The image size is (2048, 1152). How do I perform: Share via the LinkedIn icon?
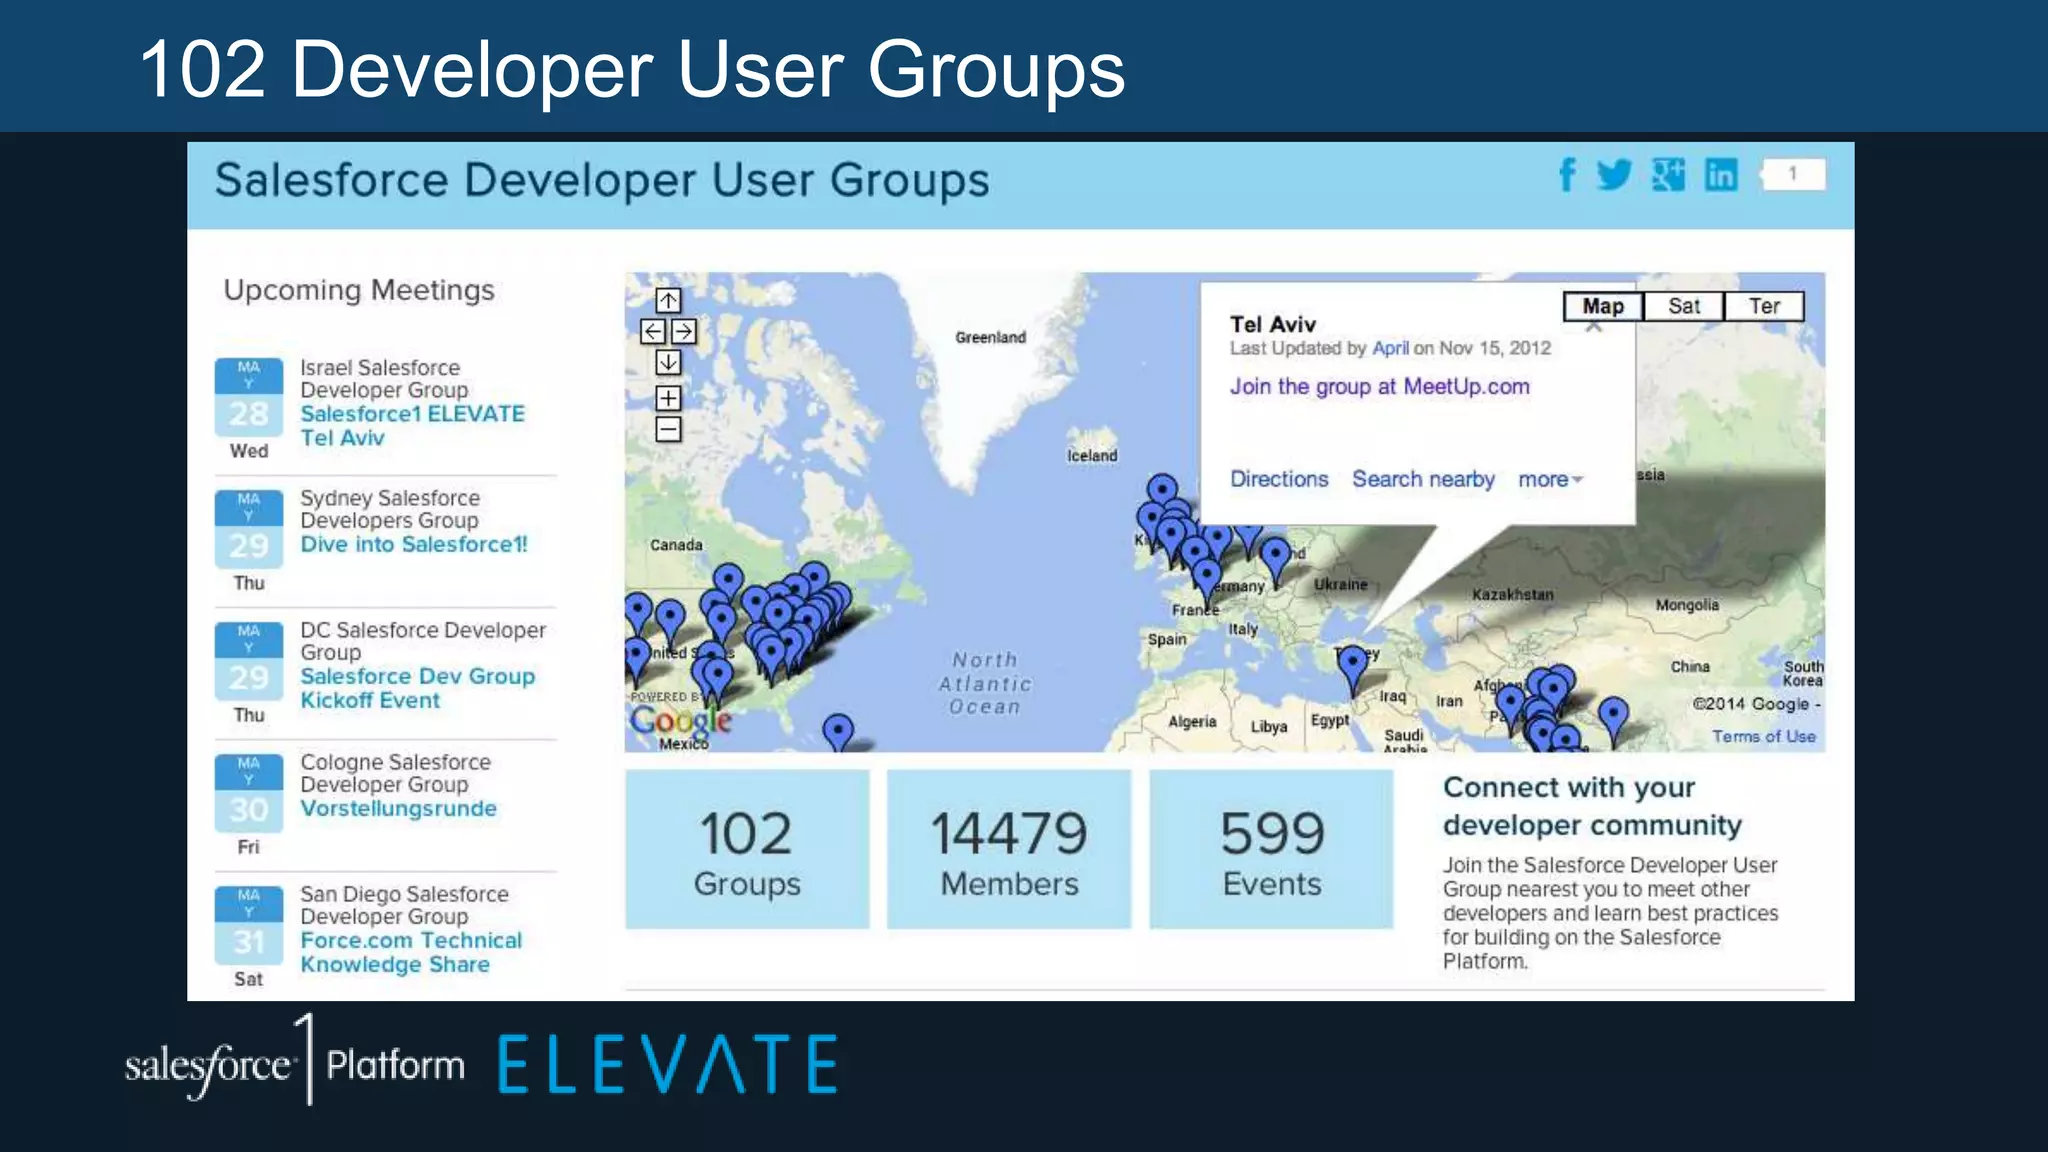tap(1721, 175)
